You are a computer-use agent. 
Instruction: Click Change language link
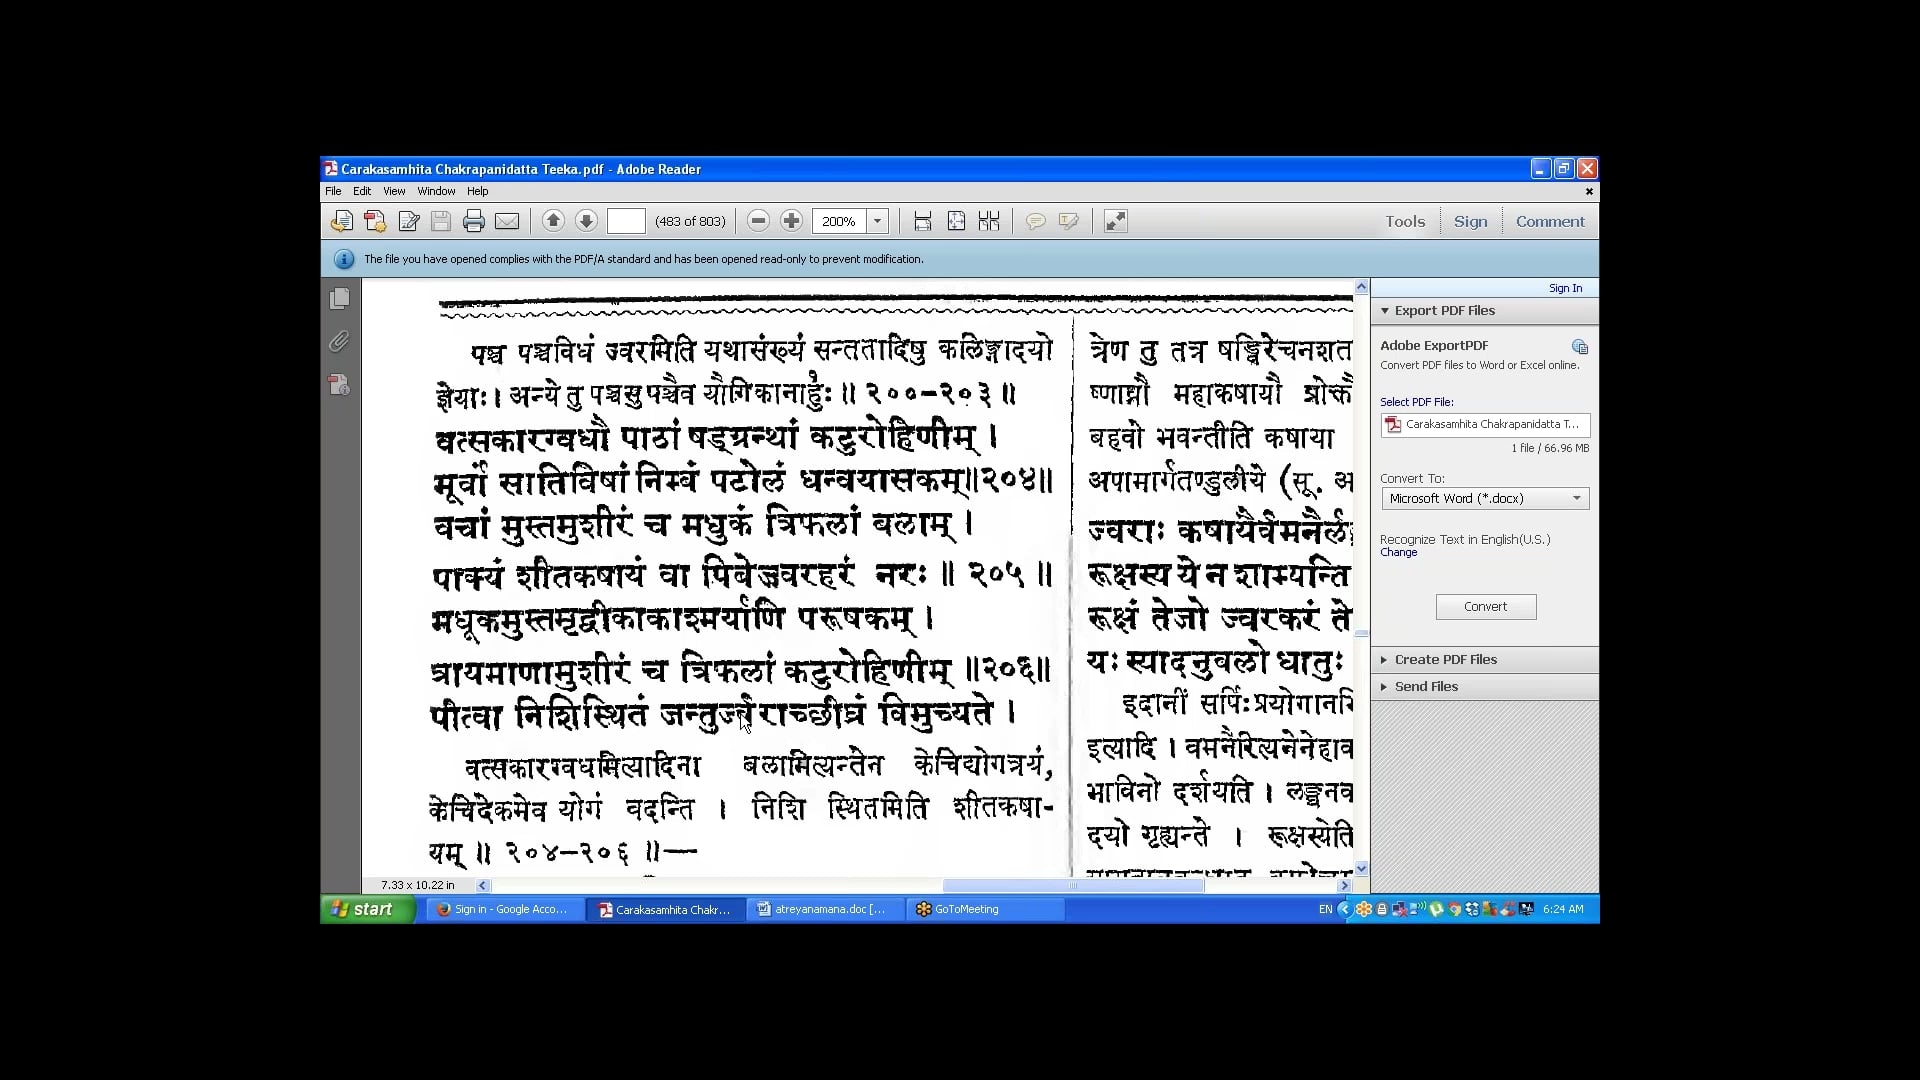tap(1398, 553)
